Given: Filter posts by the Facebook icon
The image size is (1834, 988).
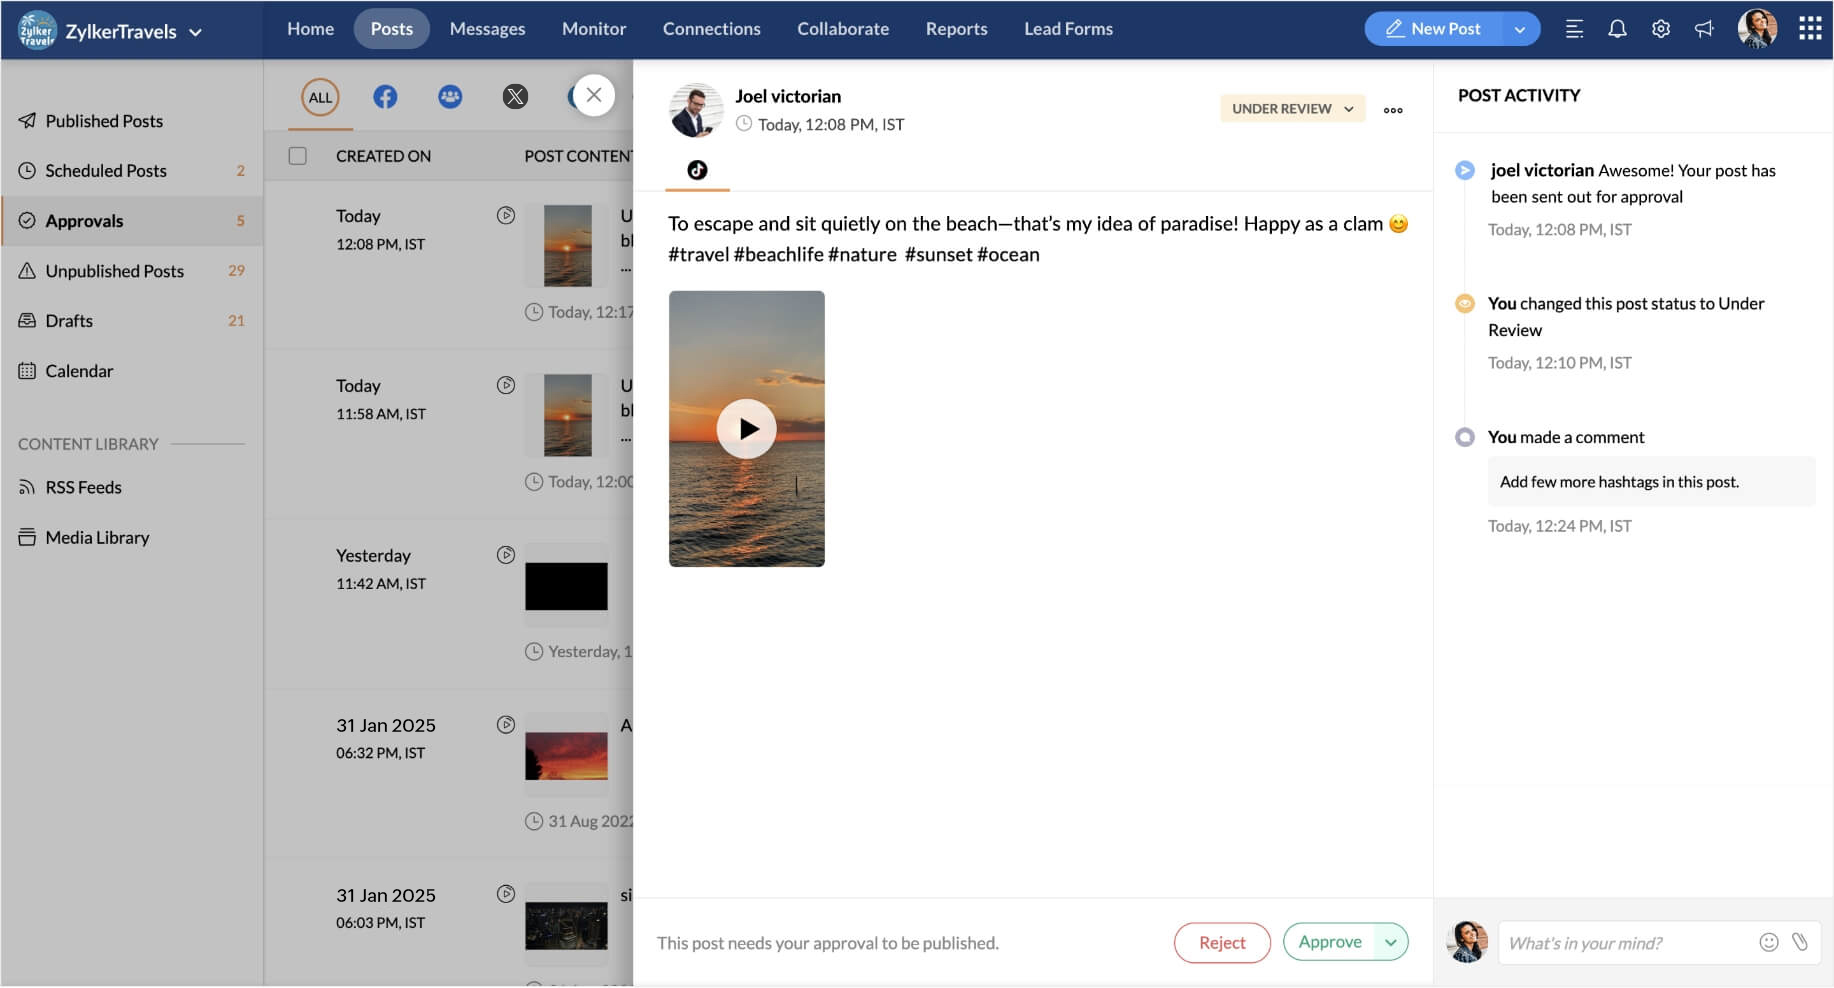Looking at the screenshot, I should (385, 97).
